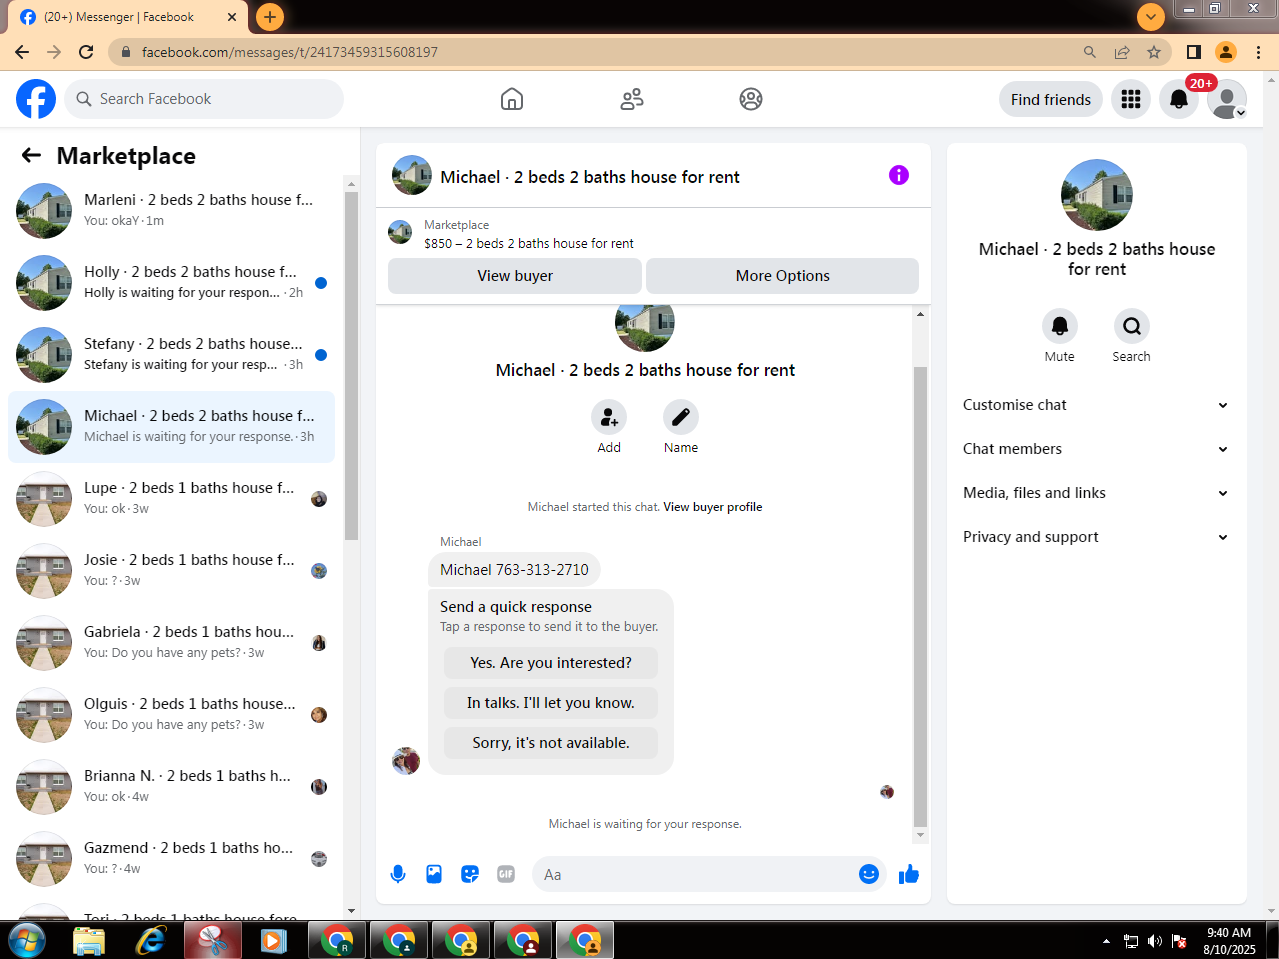Click the Add people icon
The height and width of the screenshot is (959, 1279).
point(609,417)
